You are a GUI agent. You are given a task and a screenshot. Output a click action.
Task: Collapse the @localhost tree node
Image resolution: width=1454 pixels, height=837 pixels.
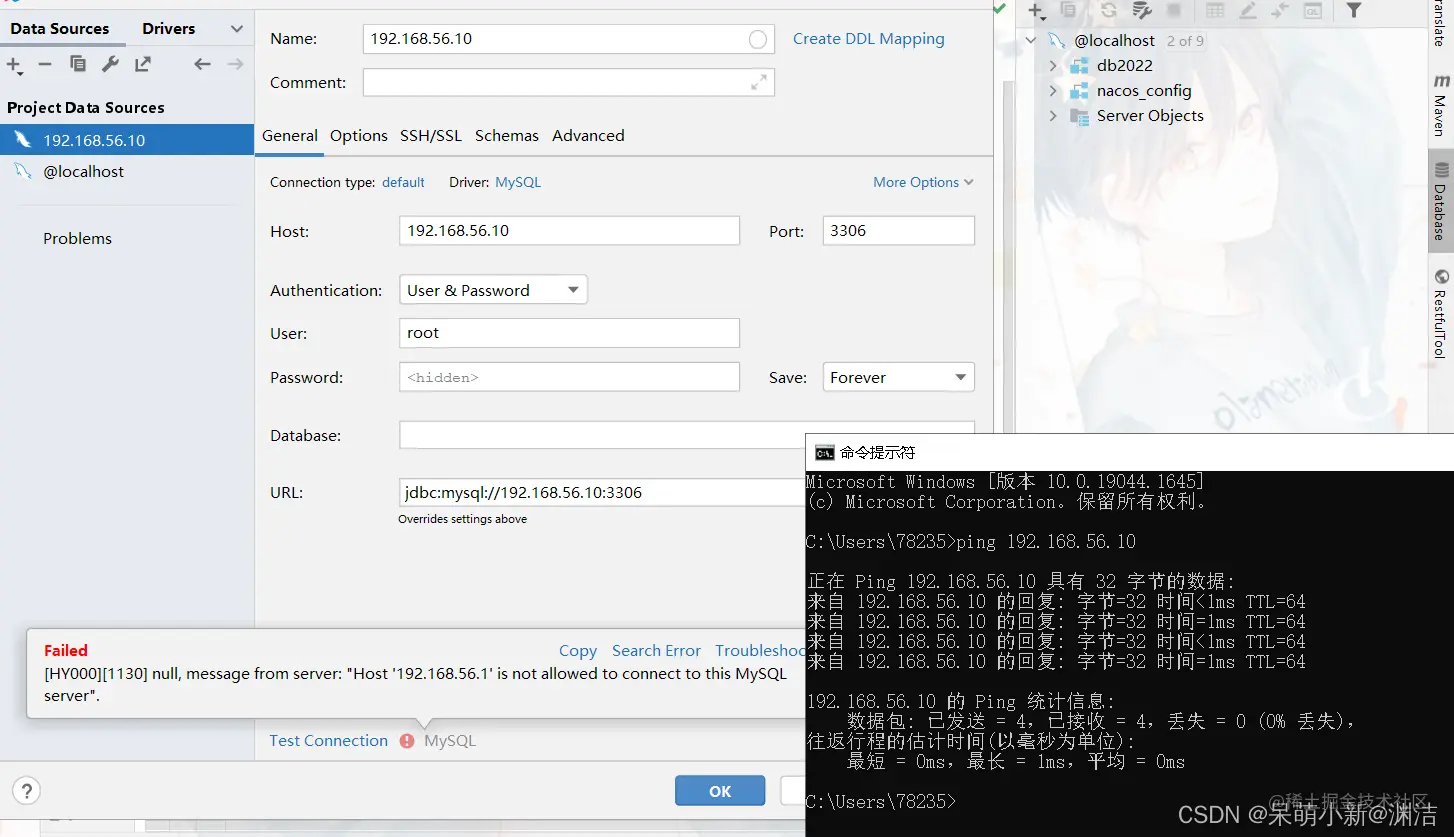(1031, 41)
